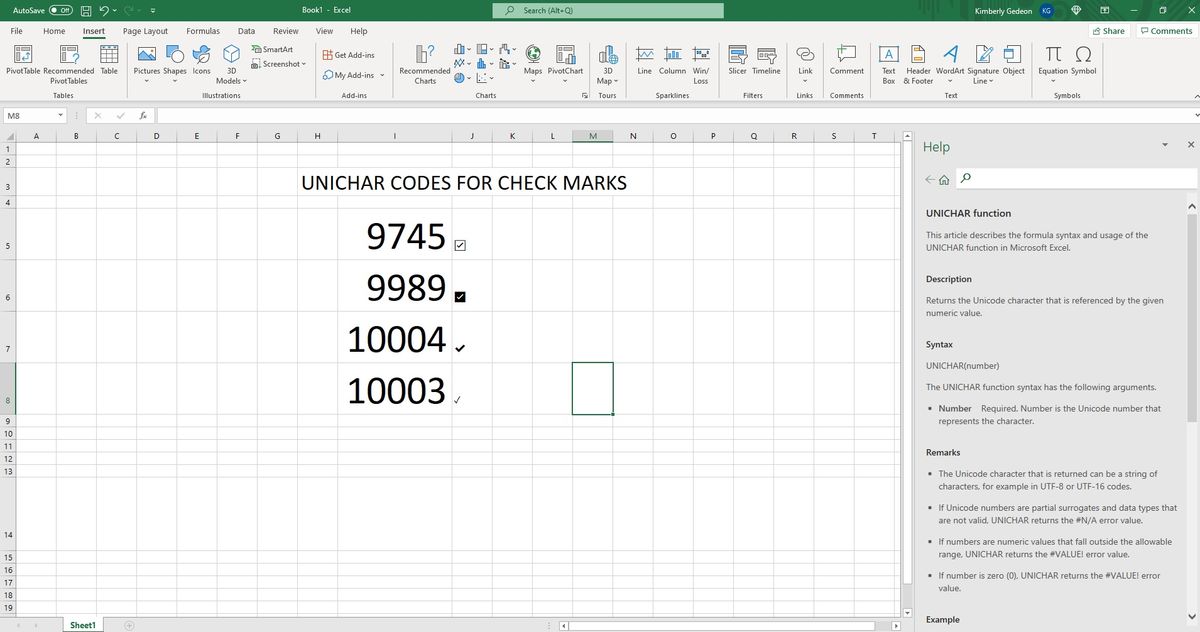The width and height of the screenshot is (1200, 632).
Task: Undo the last action
Action: click(105, 10)
